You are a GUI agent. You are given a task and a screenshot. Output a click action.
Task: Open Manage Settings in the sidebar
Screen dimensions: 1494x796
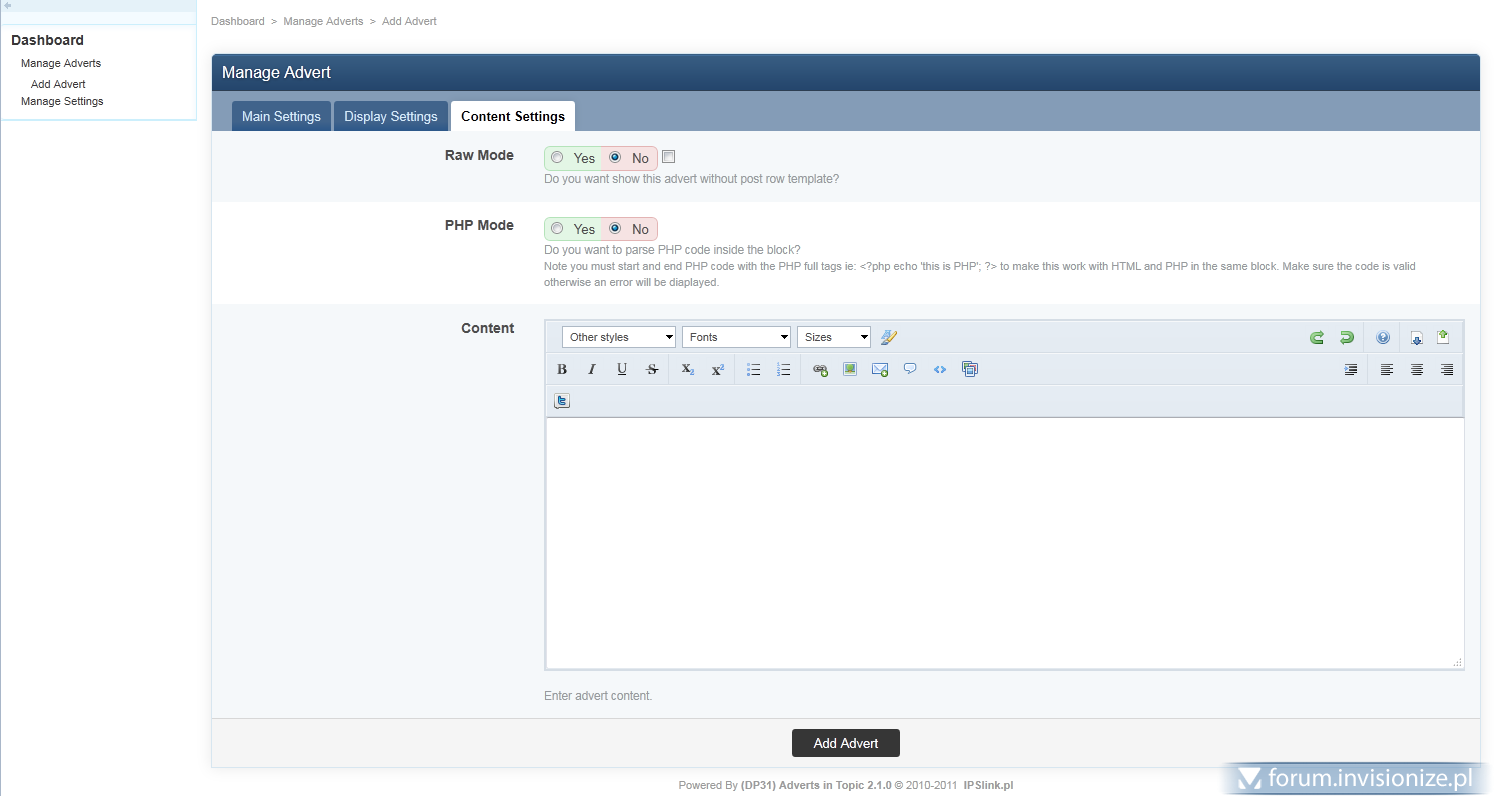tap(62, 101)
